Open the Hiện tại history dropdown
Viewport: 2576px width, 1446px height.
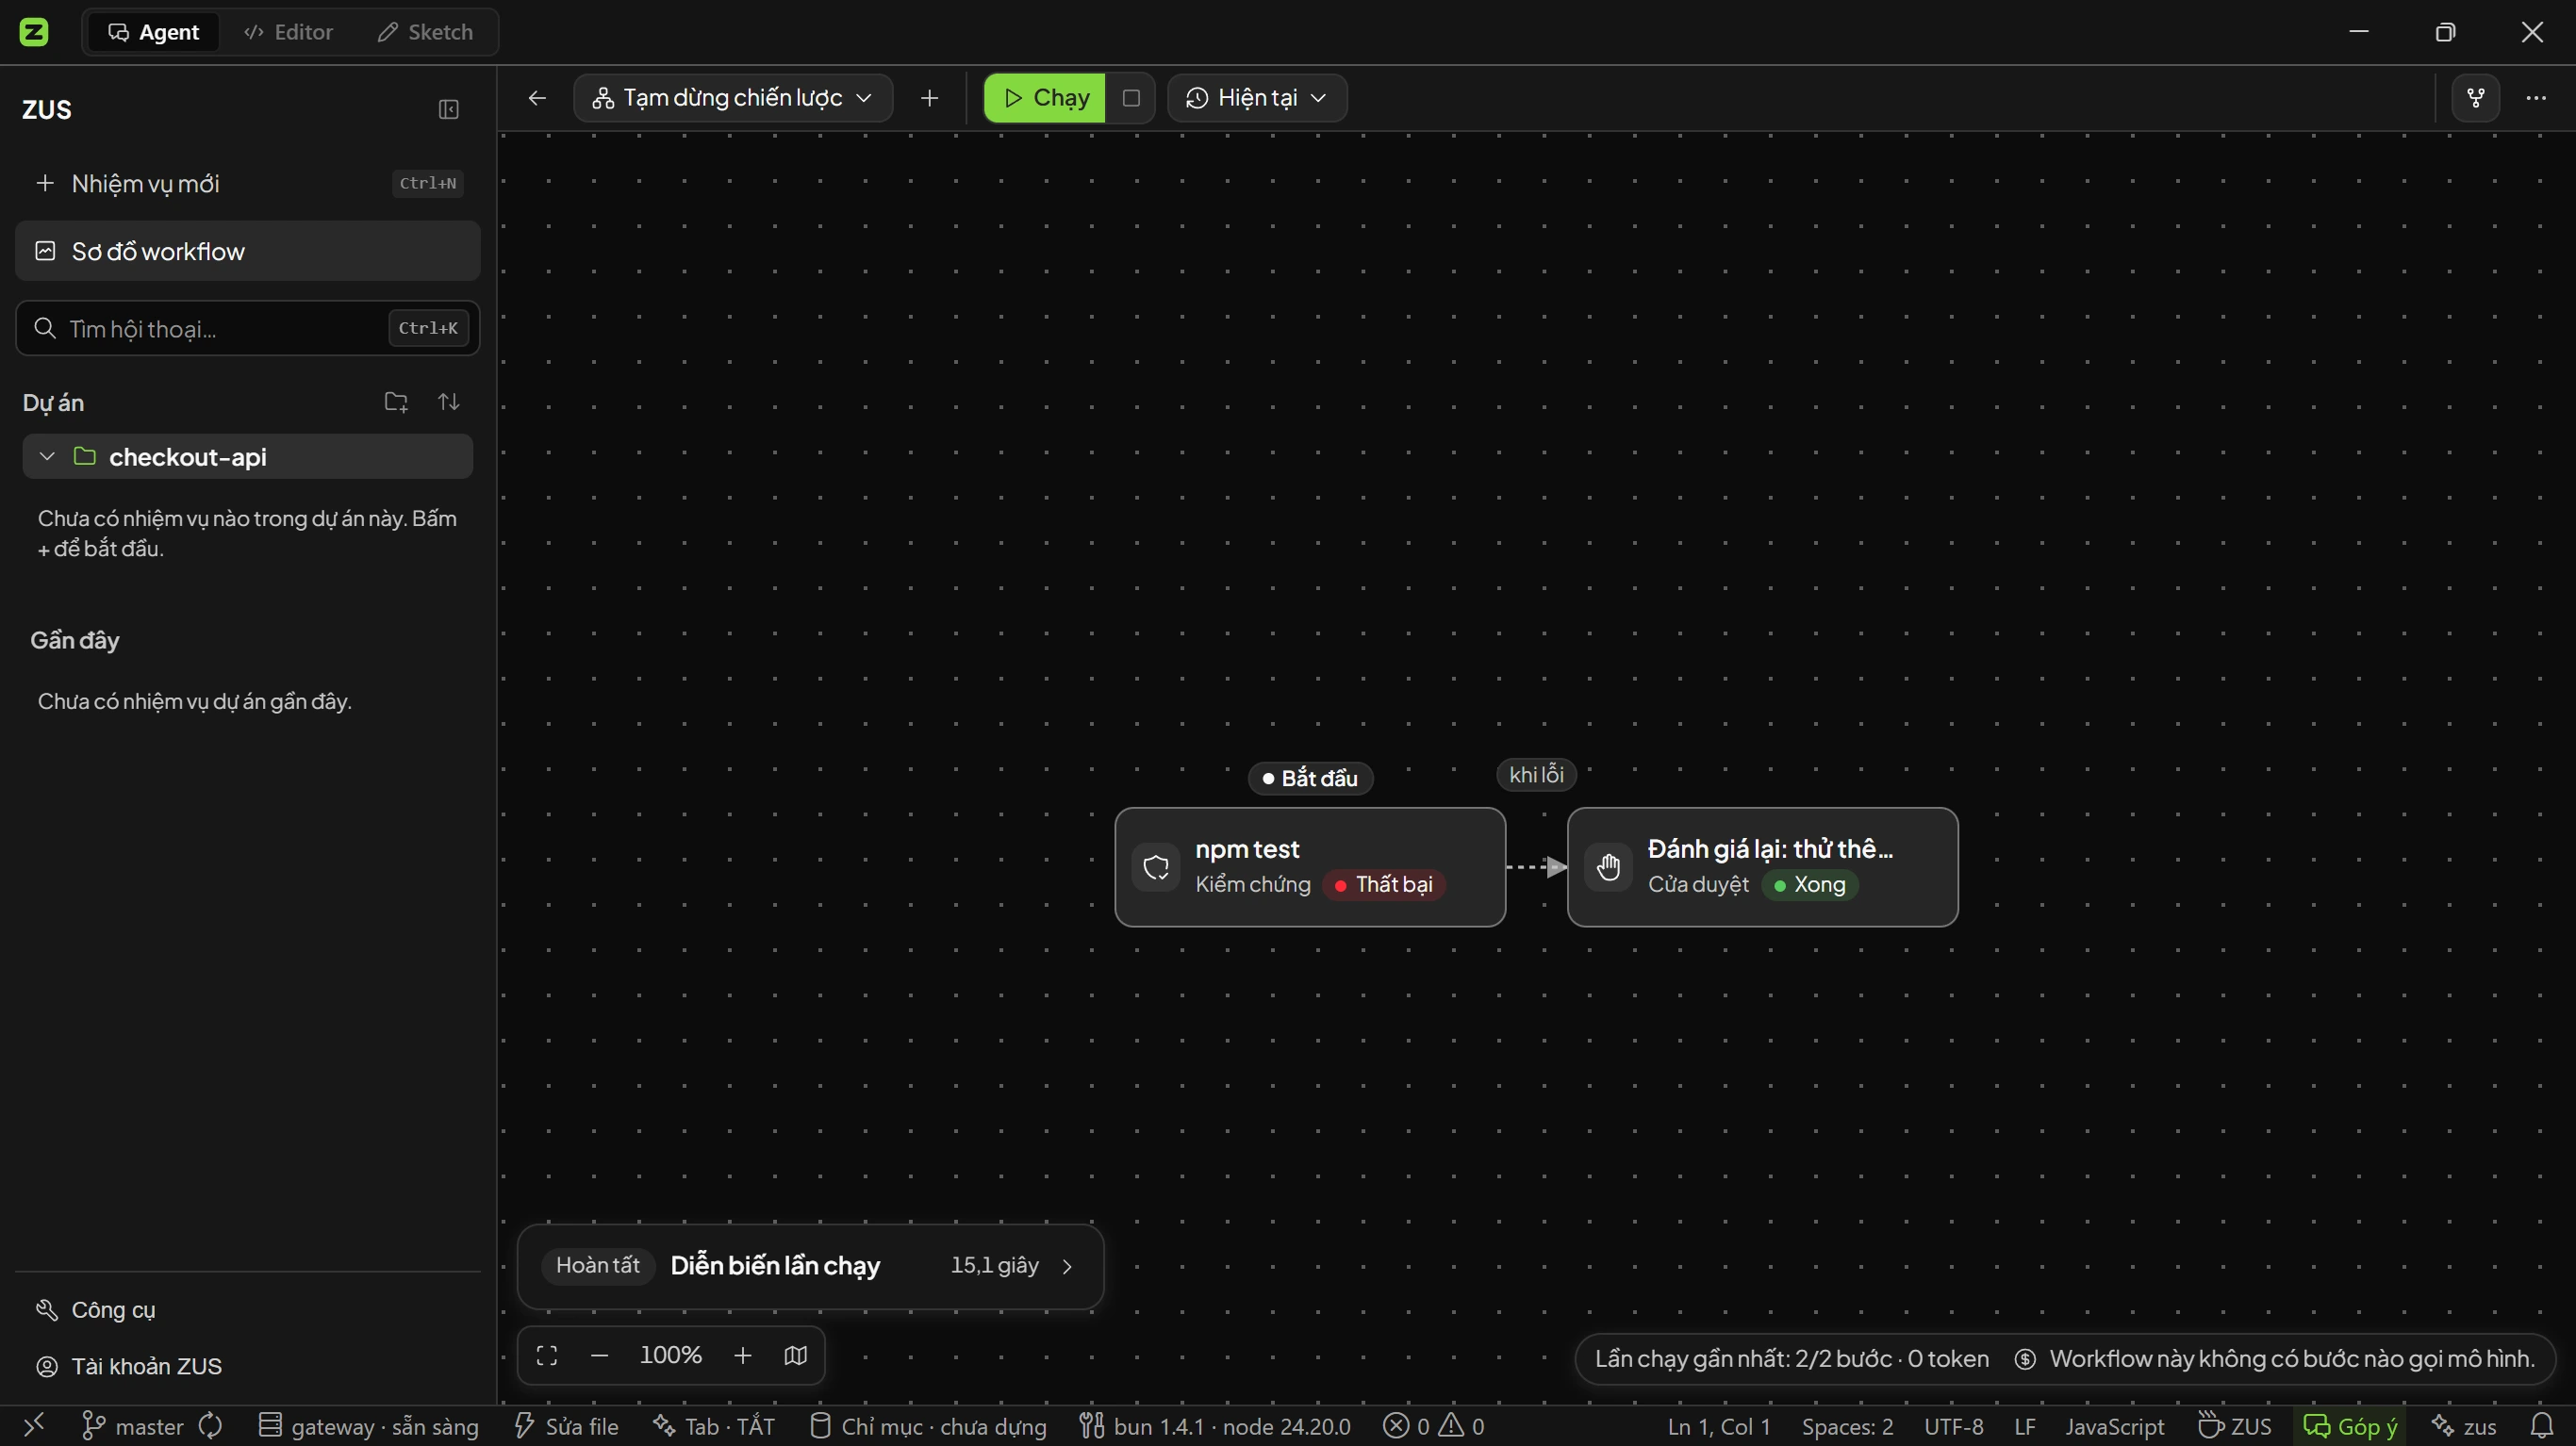(x=1257, y=98)
